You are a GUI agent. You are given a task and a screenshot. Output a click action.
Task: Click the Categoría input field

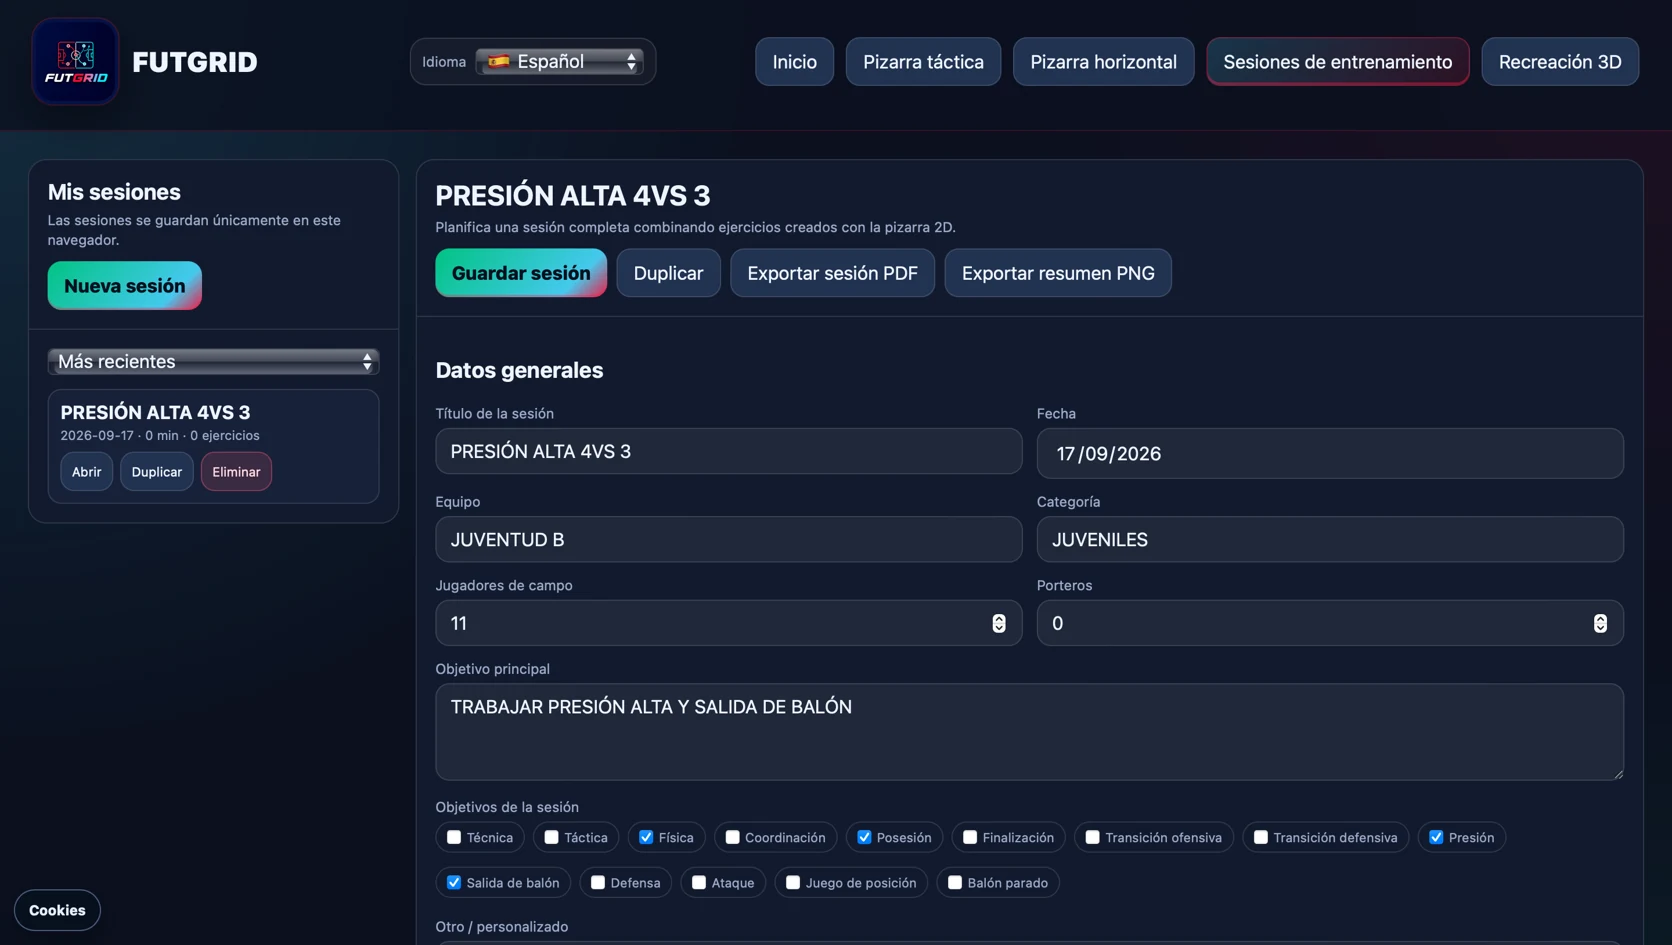pyautogui.click(x=1330, y=540)
